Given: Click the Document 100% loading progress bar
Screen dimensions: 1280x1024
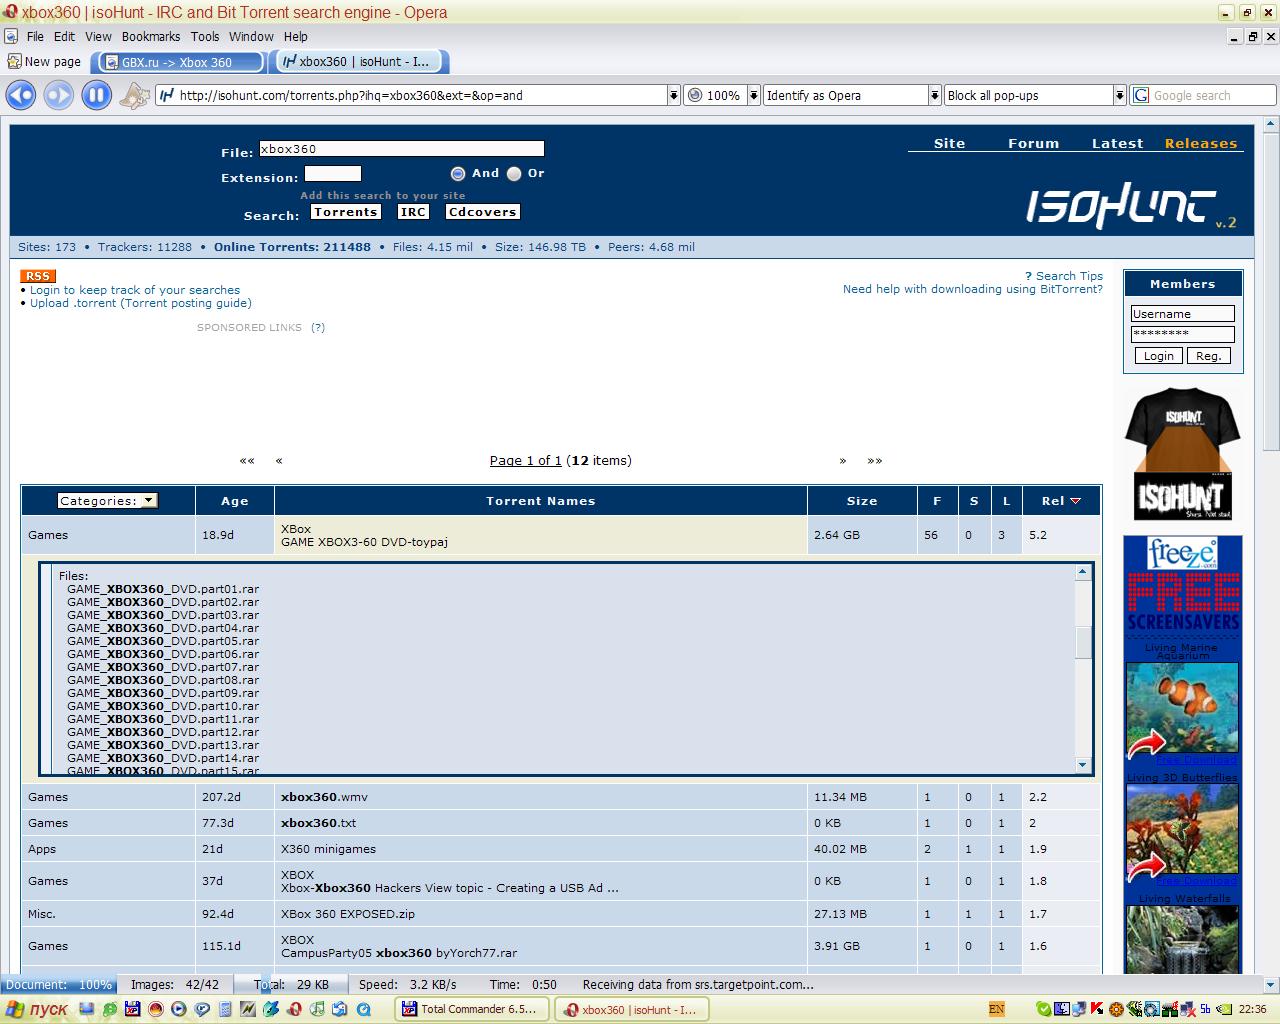Looking at the screenshot, I should coord(58,985).
